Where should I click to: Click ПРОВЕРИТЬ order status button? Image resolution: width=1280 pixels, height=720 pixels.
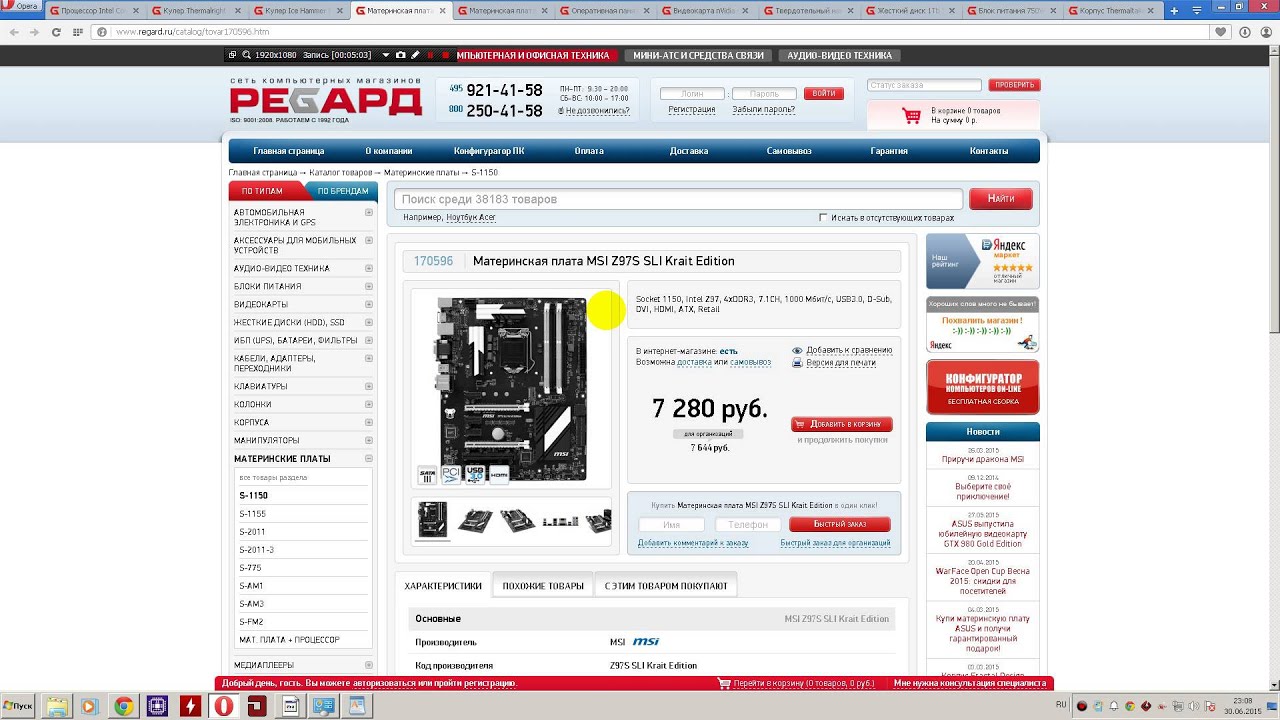[x=1014, y=85]
